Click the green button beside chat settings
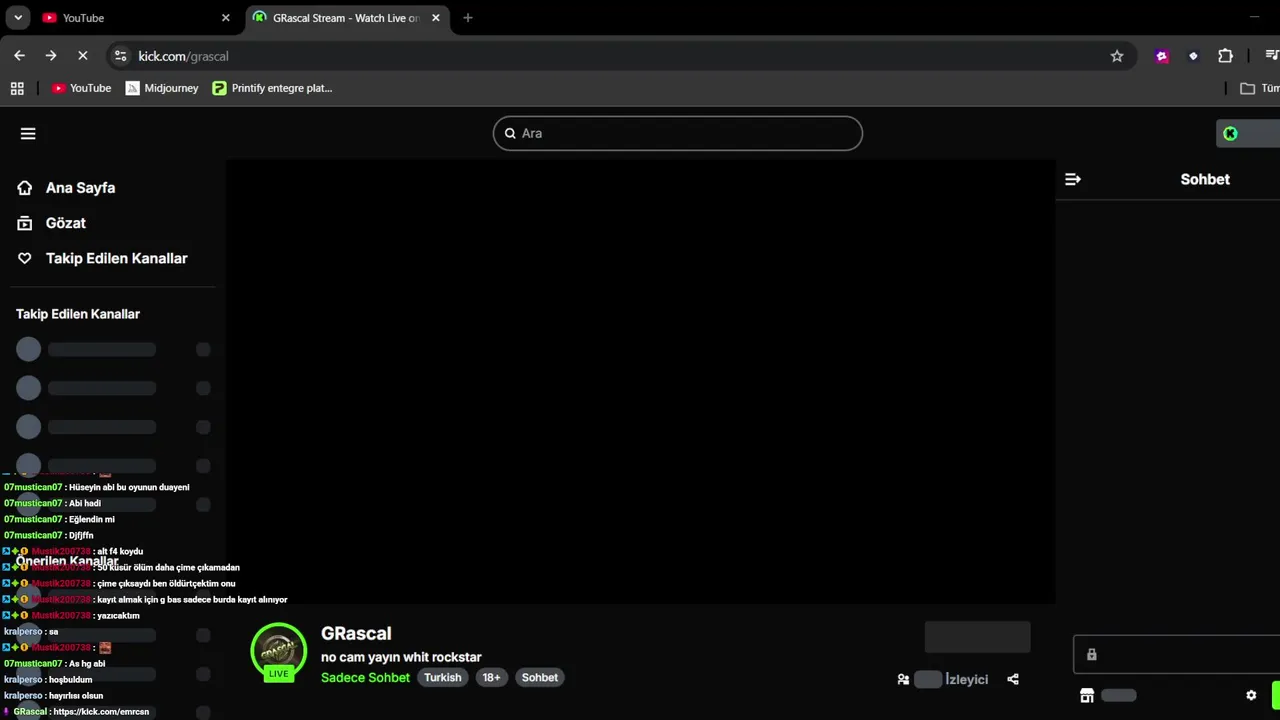Screen dimensions: 1280x720 (x=1275, y=695)
